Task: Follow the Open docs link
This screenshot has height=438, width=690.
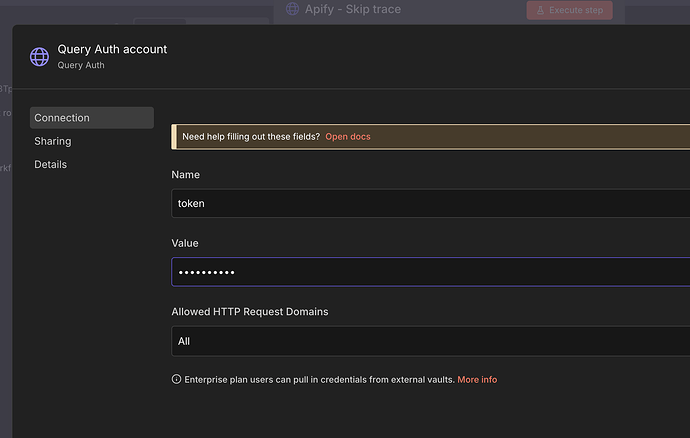Action: [x=347, y=136]
